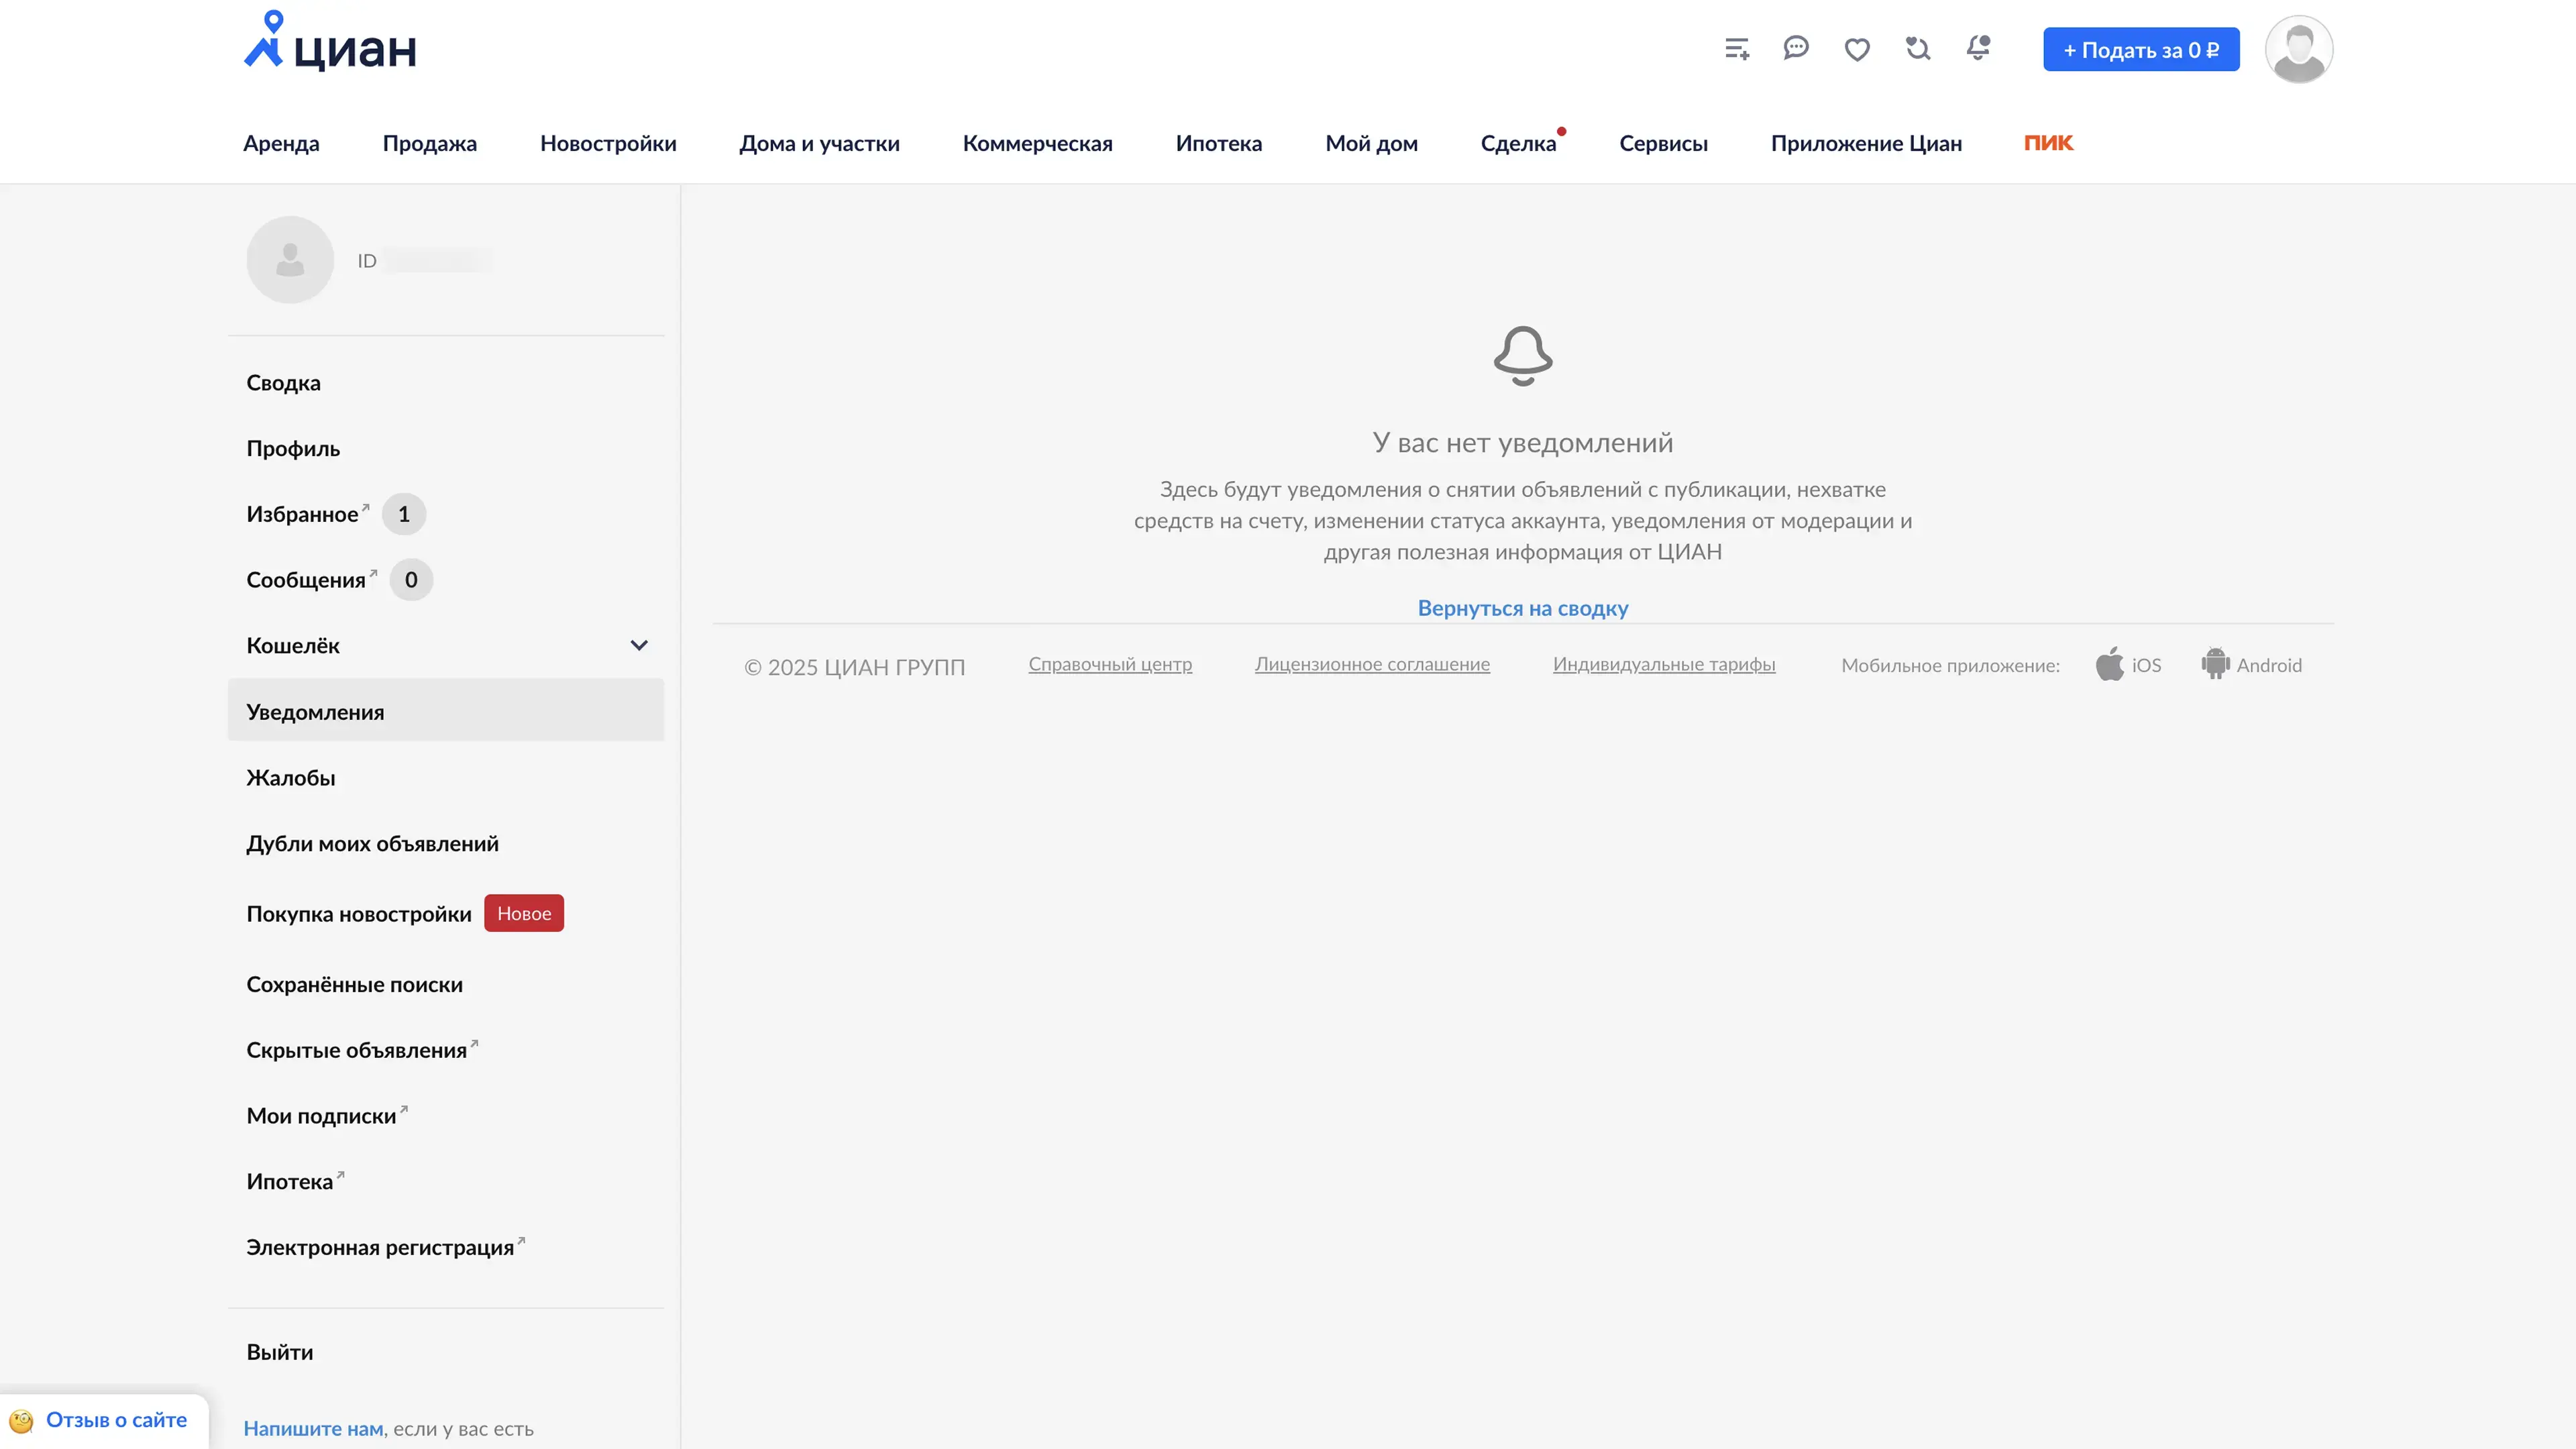The image size is (2576, 1449).
Task: Click the Подать за 0 ₽ button
Action: point(2141,49)
